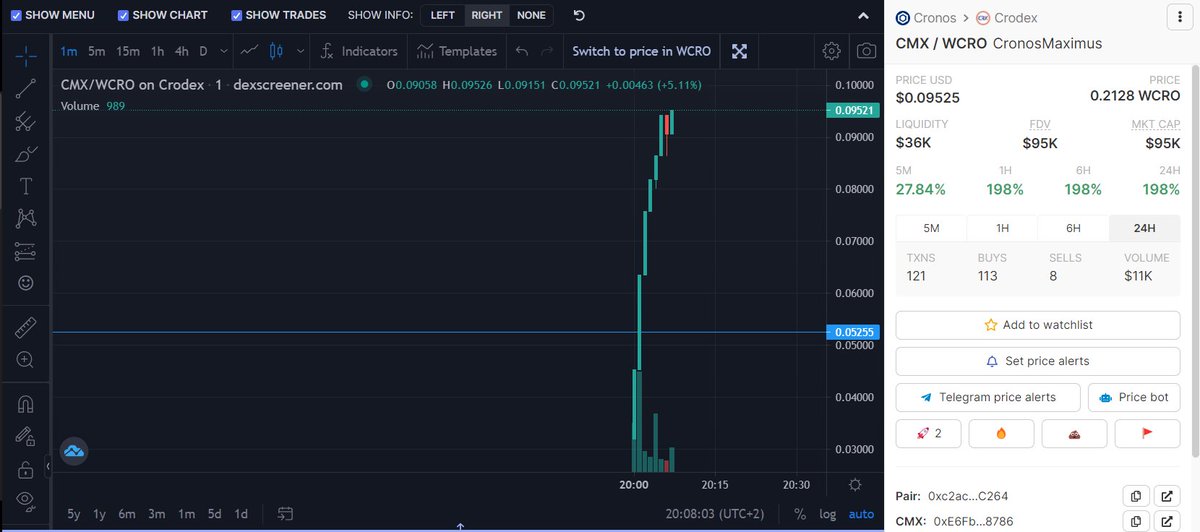This screenshot has height=532, width=1200.
Task: Toggle the magnet snap mode
Action: (26, 404)
